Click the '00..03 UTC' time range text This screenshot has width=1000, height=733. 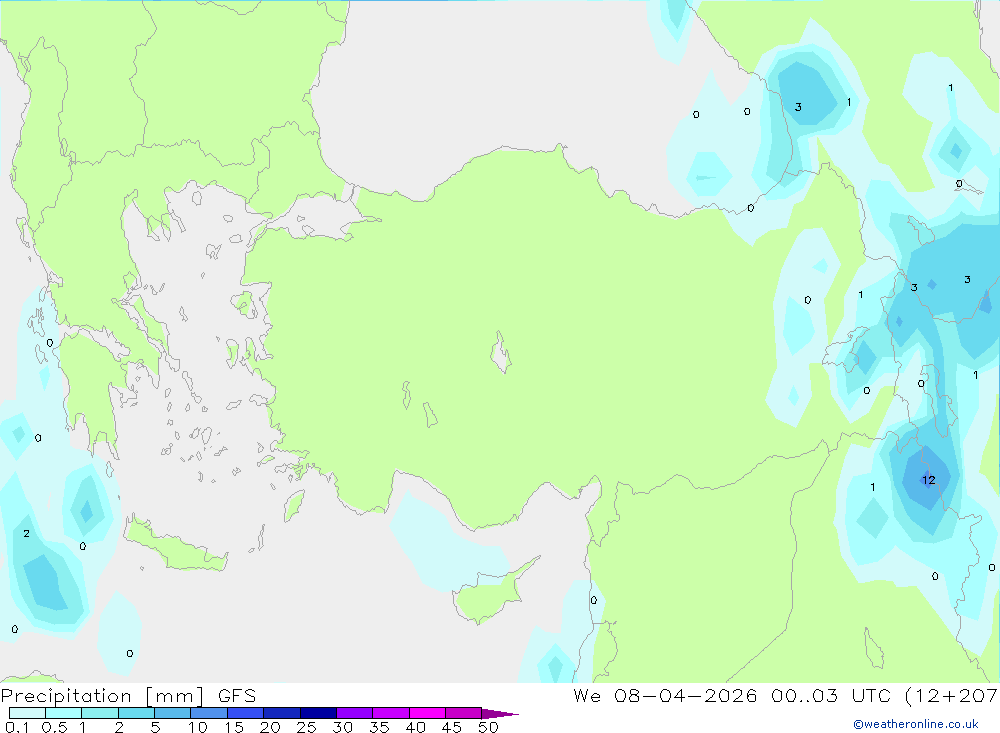(x=830, y=695)
